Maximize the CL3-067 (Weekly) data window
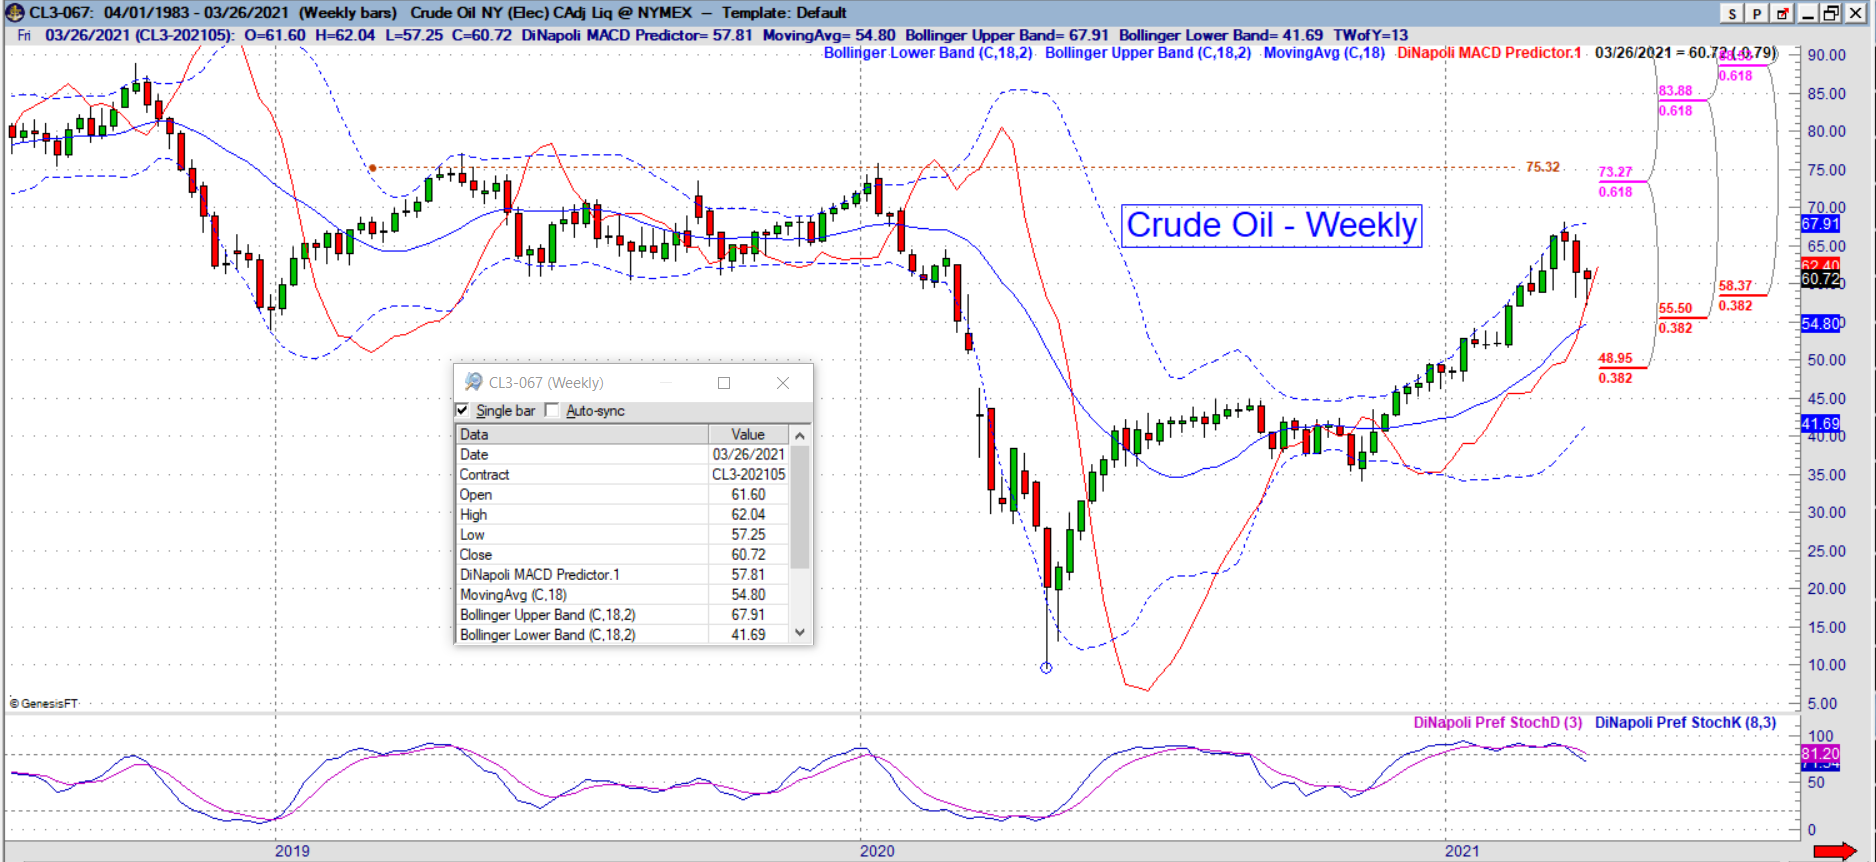 point(724,383)
